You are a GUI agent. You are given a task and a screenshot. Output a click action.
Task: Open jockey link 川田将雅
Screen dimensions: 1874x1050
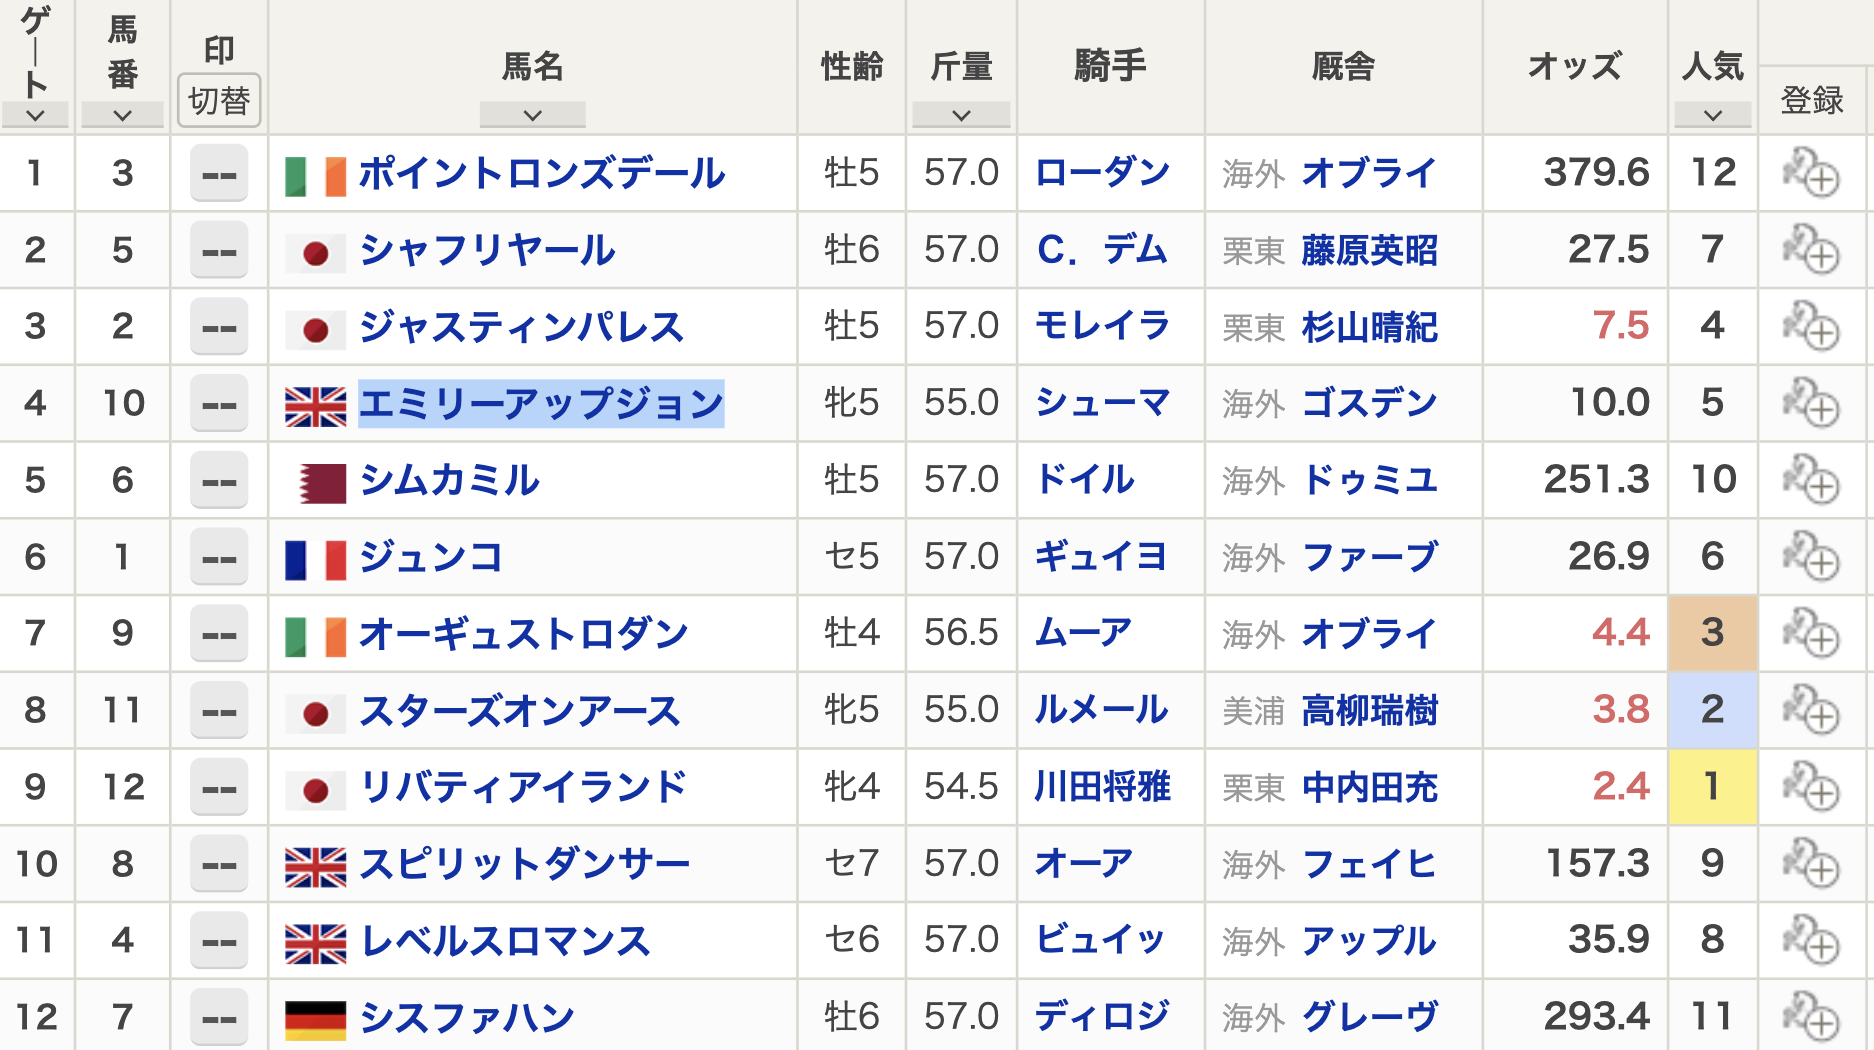tap(1102, 787)
